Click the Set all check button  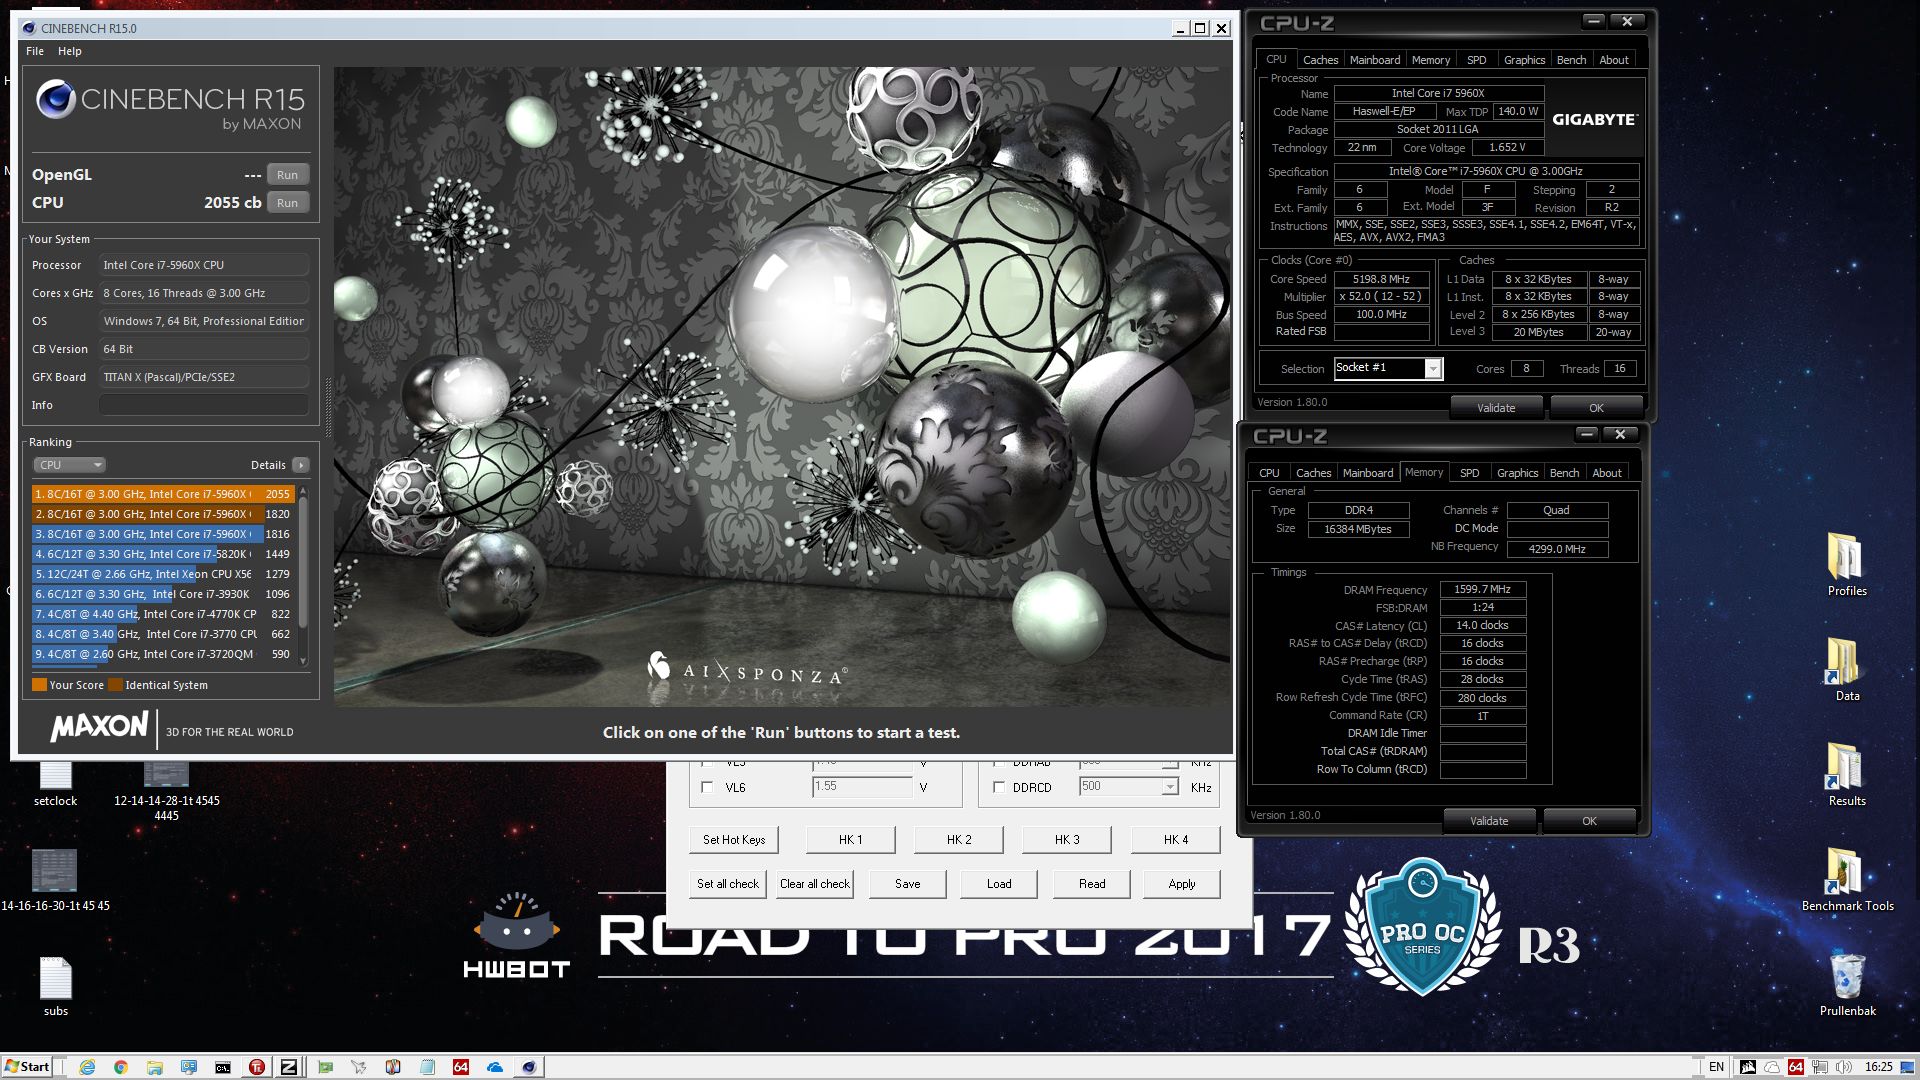coord(728,884)
